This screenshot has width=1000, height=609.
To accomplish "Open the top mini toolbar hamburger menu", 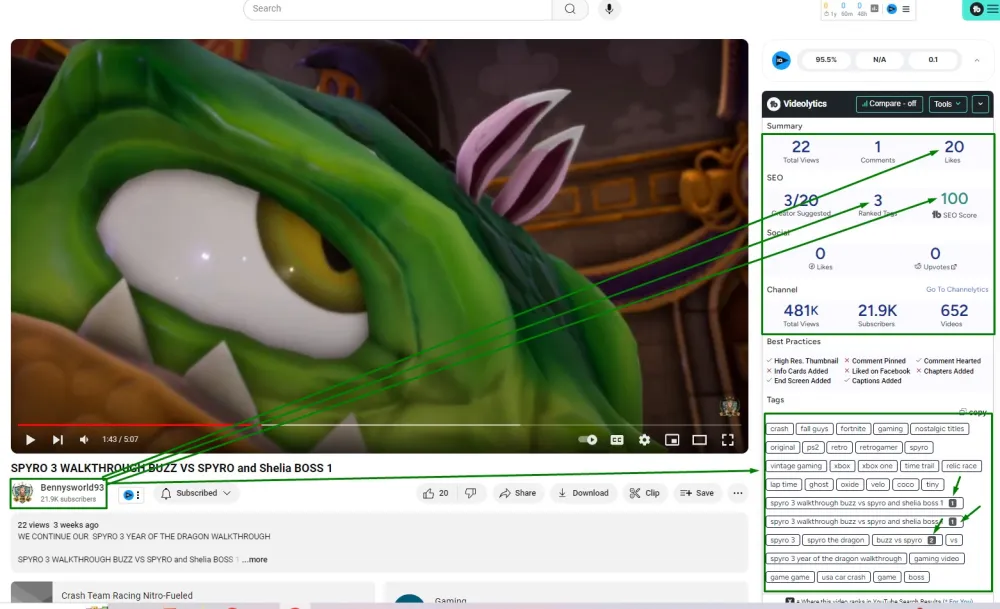I will coord(906,9).
